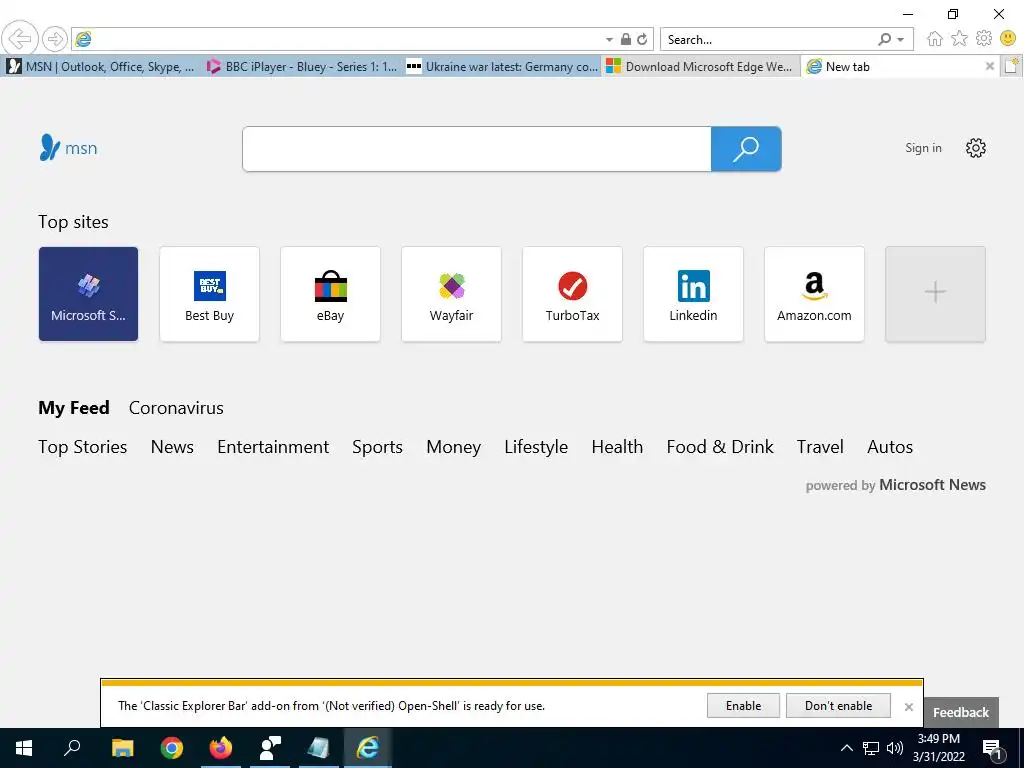Open the Lifestyle category
The width and height of the screenshot is (1024, 768).
click(x=536, y=447)
